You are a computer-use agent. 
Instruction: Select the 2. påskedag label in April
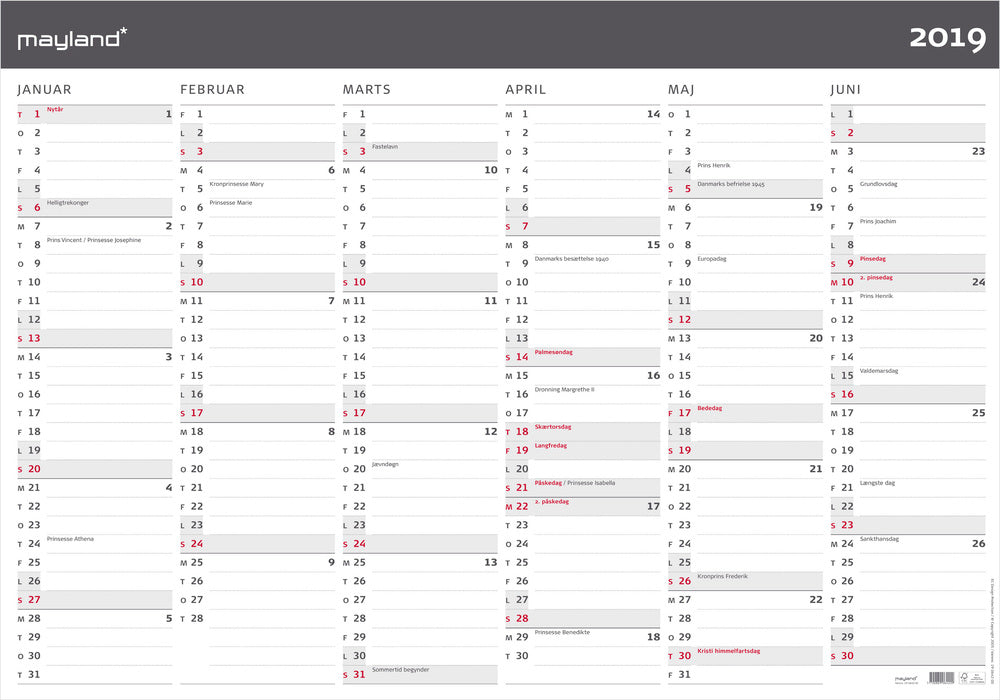[x=552, y=502]
